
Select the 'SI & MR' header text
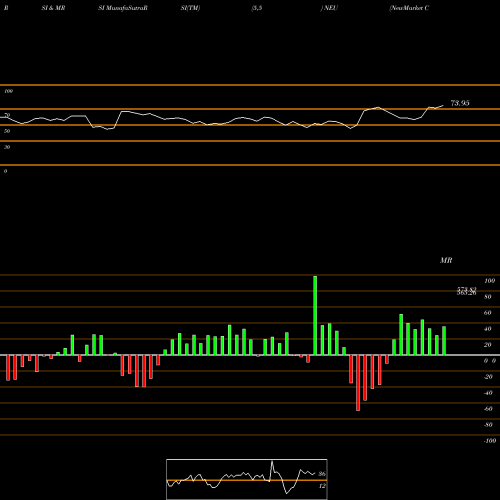(53, 8)
